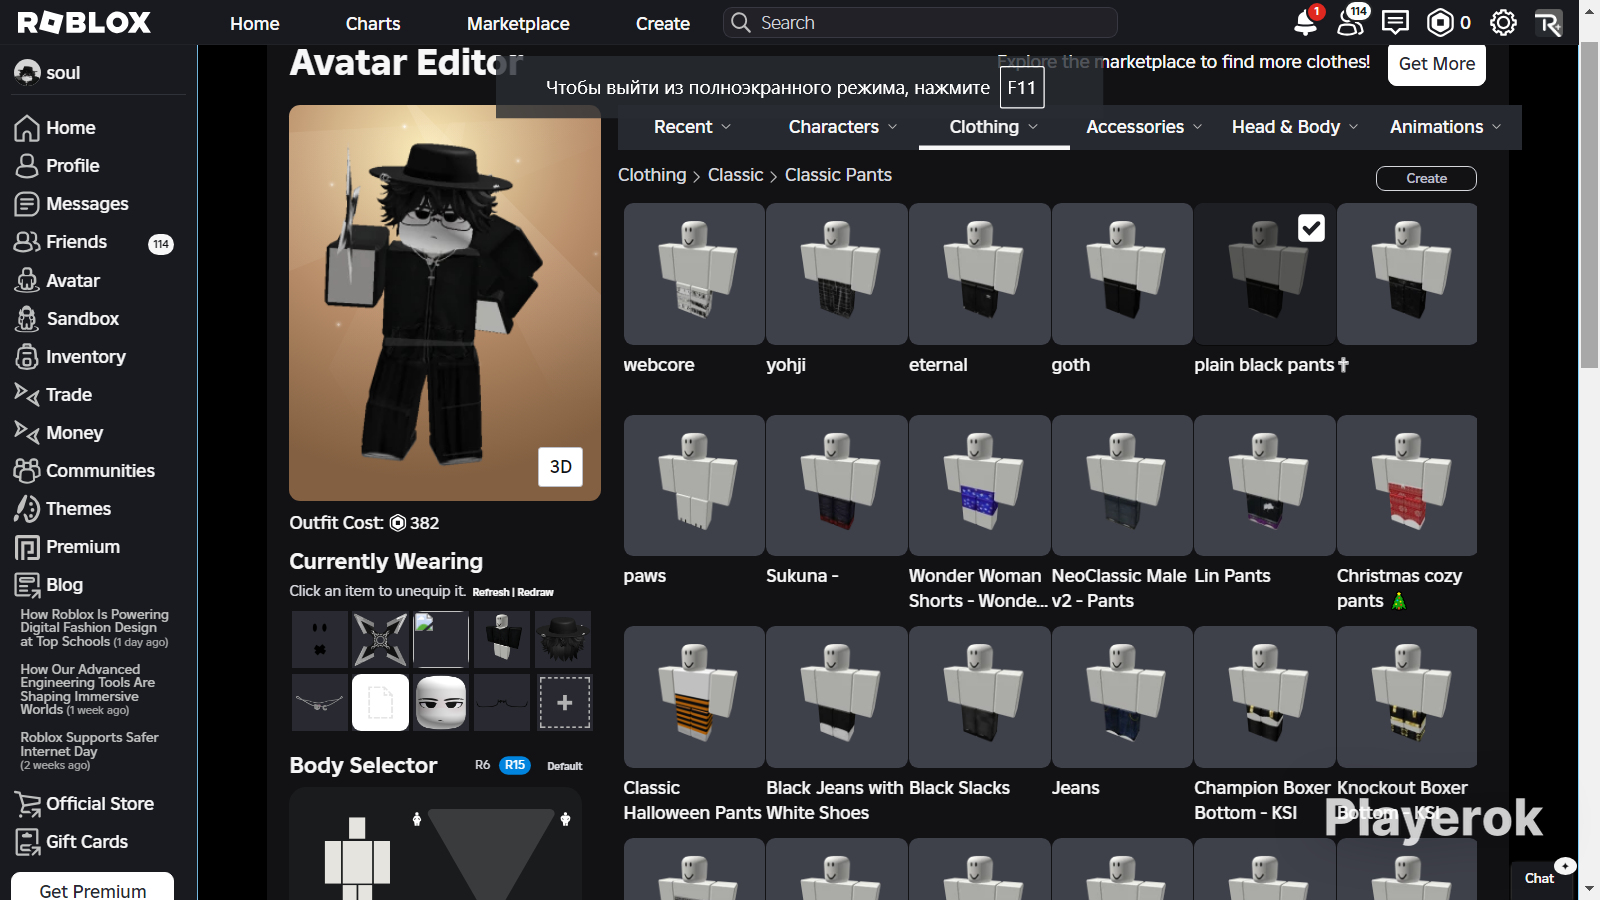The width and height of the screenshot is (1600, 900).
Task: Add item with the plus slot
Action: coord(565,702)
